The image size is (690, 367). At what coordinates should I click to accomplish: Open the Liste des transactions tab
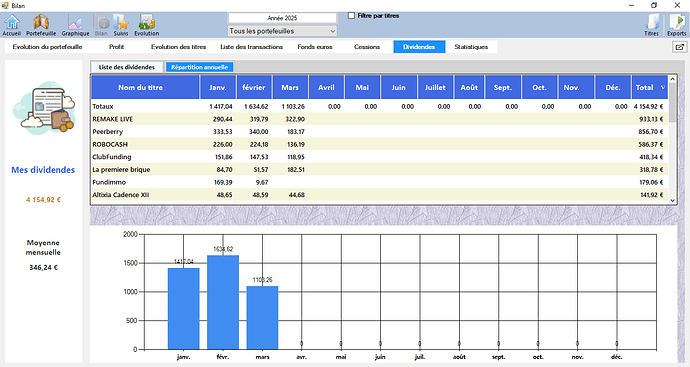click(251, 47)
